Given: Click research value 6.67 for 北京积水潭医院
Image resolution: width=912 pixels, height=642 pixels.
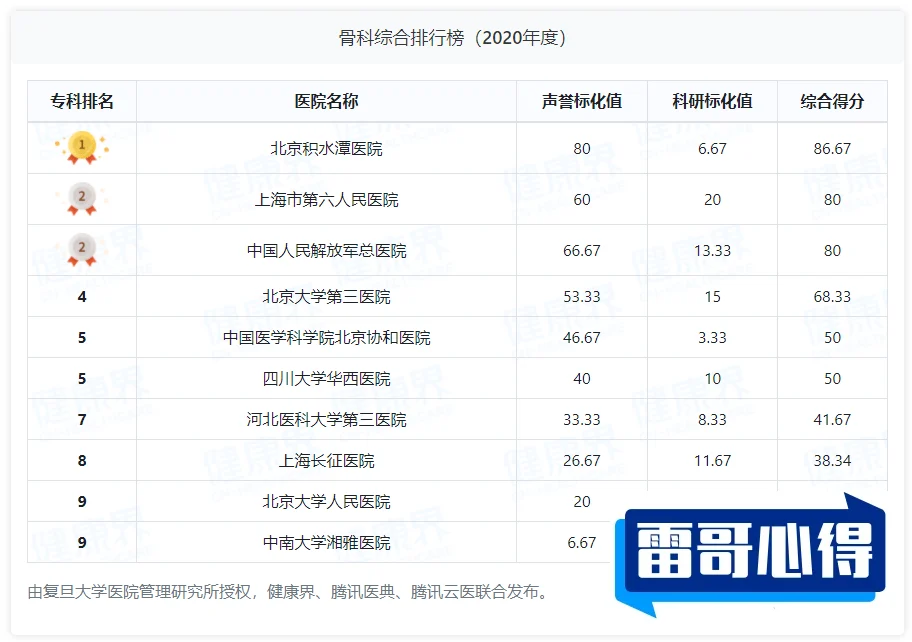Looking at the screenshot, I should [712, 149].
